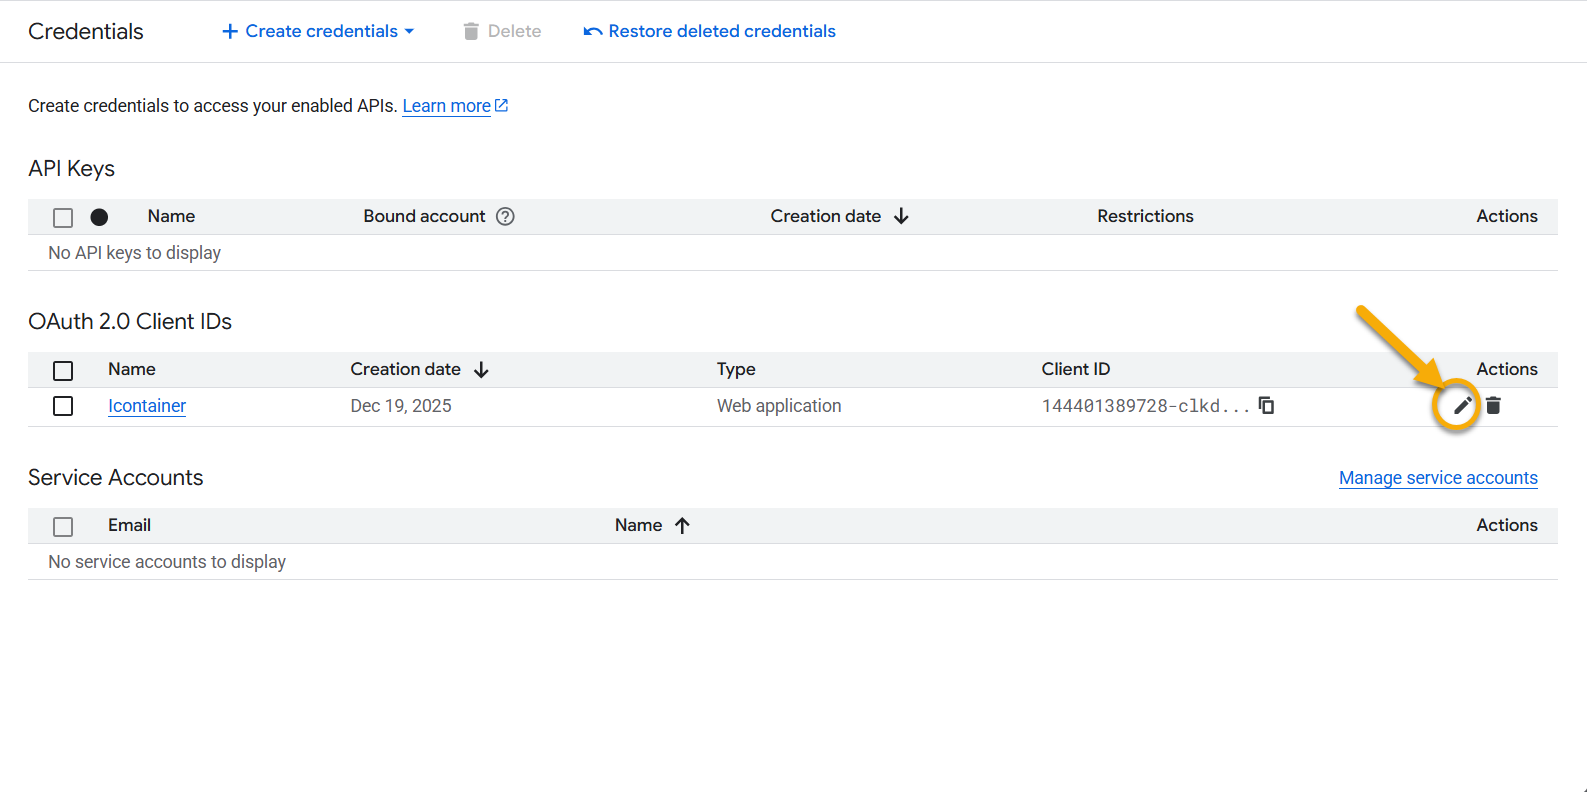Click the Restrictions column header
The height and width of the screenshot is (792, 1587).
click(x=1145, y=216)
